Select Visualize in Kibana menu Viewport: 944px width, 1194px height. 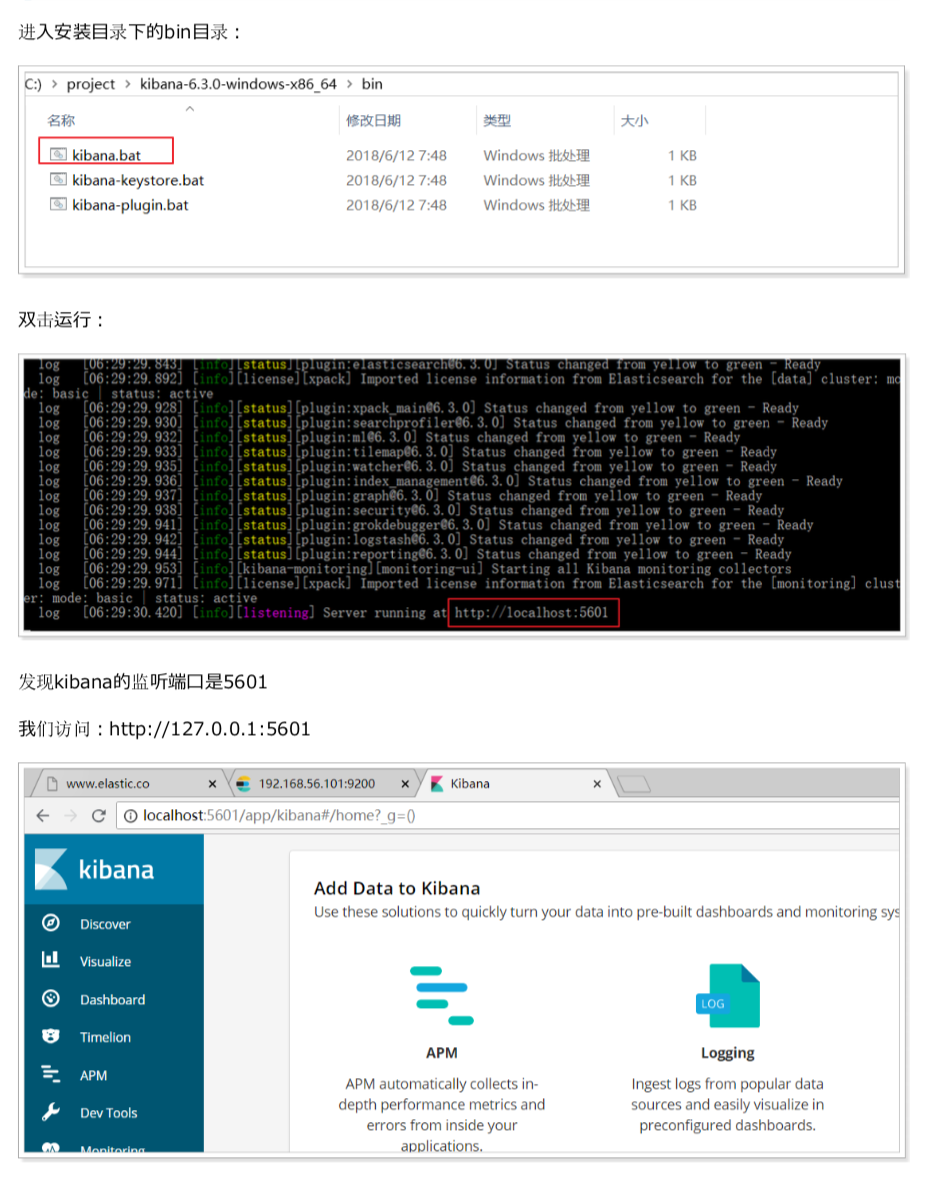click(105, 961)
